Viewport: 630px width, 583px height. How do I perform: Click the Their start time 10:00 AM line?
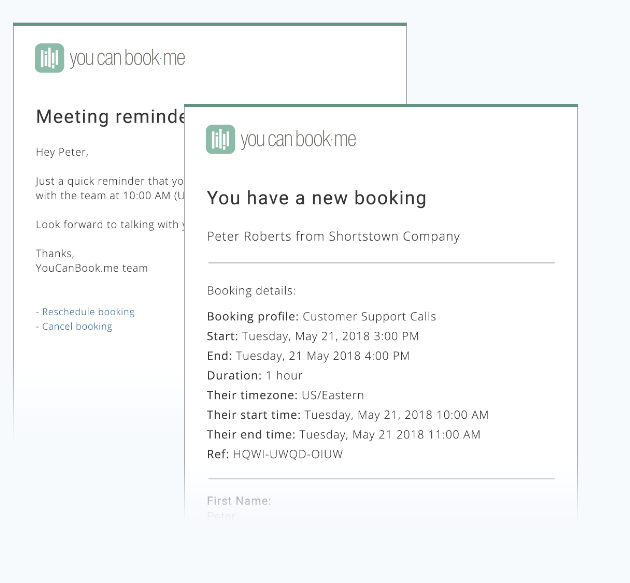tap(347, 415)
